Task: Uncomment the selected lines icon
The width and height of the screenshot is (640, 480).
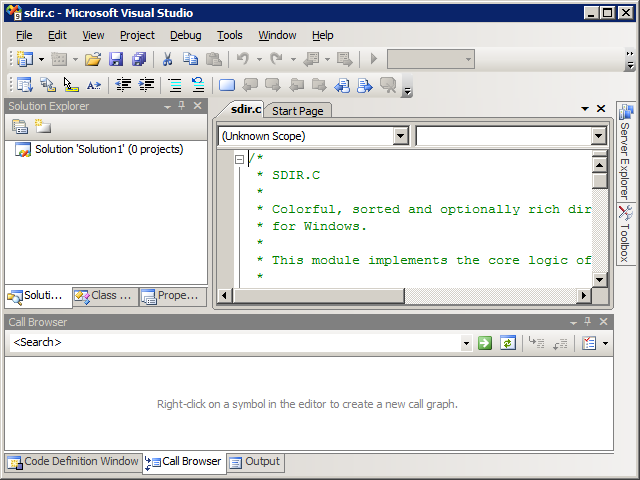Action: (198, 85)
